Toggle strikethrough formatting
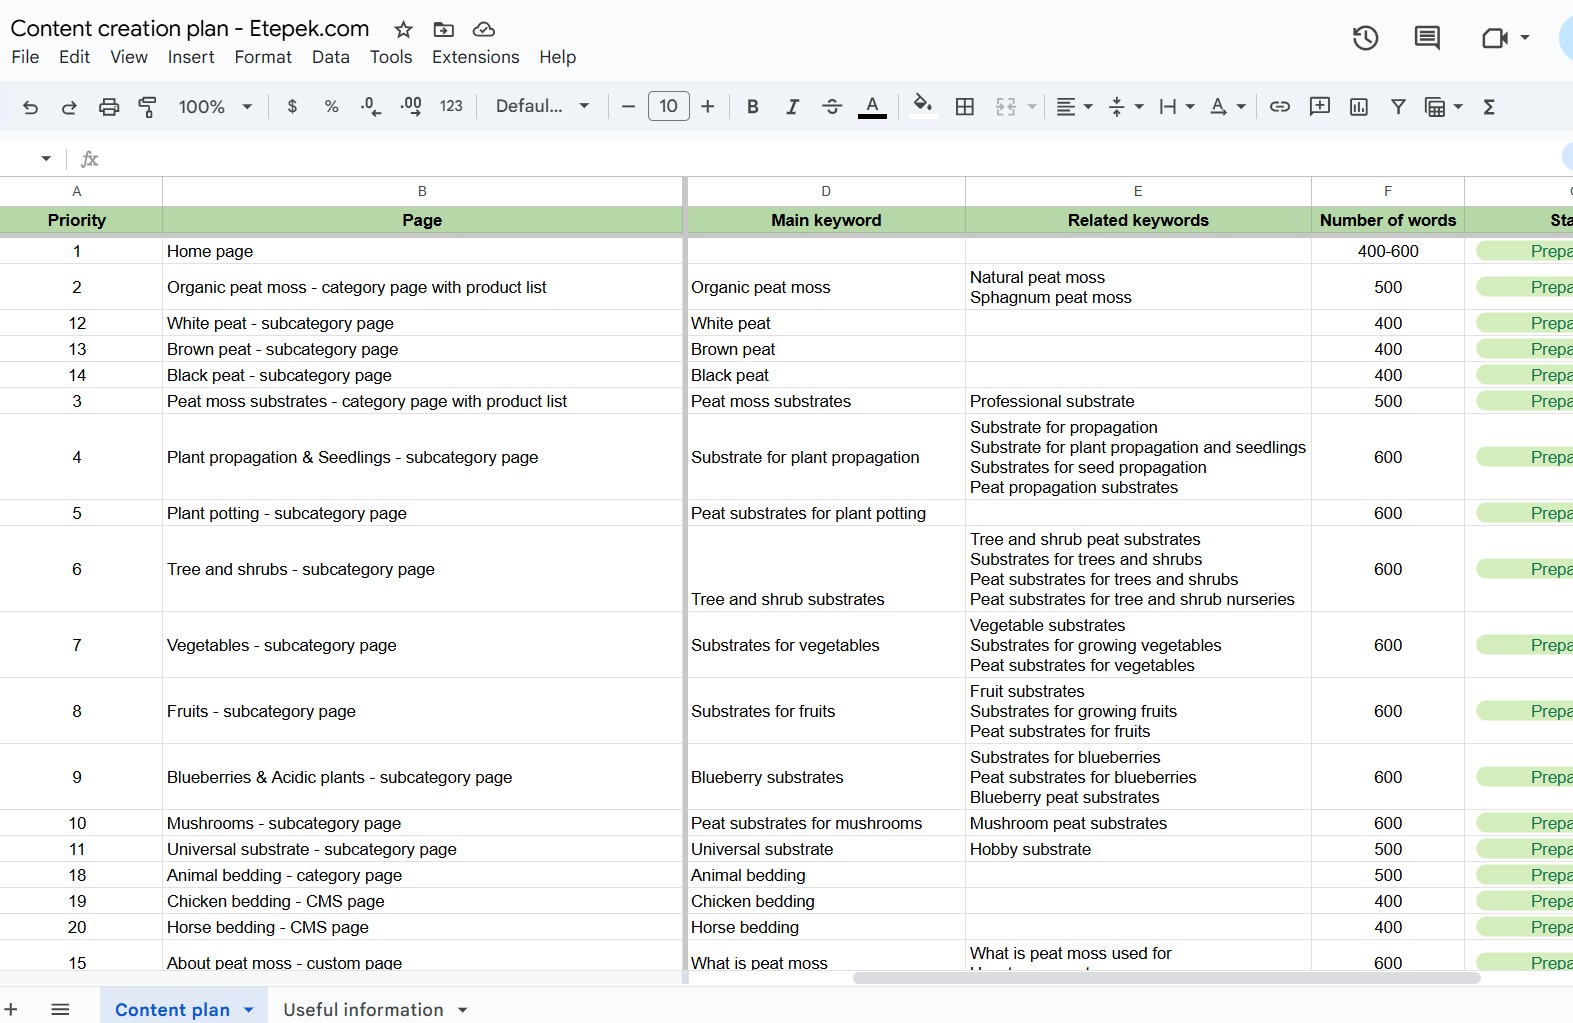 coord(832,107)
